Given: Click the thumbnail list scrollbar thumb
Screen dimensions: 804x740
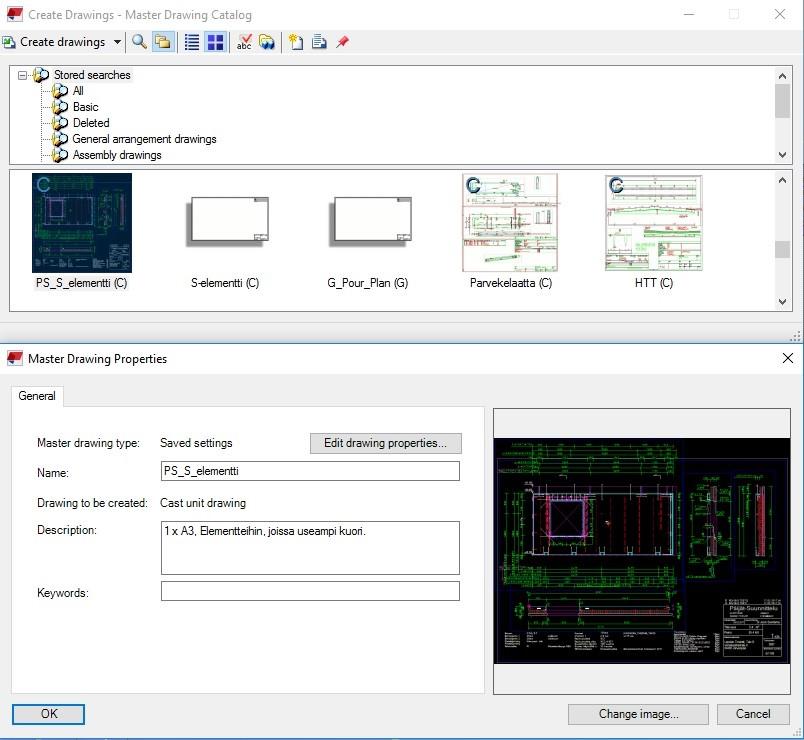Looking at the screenshot, I should (x=782, y=249).
